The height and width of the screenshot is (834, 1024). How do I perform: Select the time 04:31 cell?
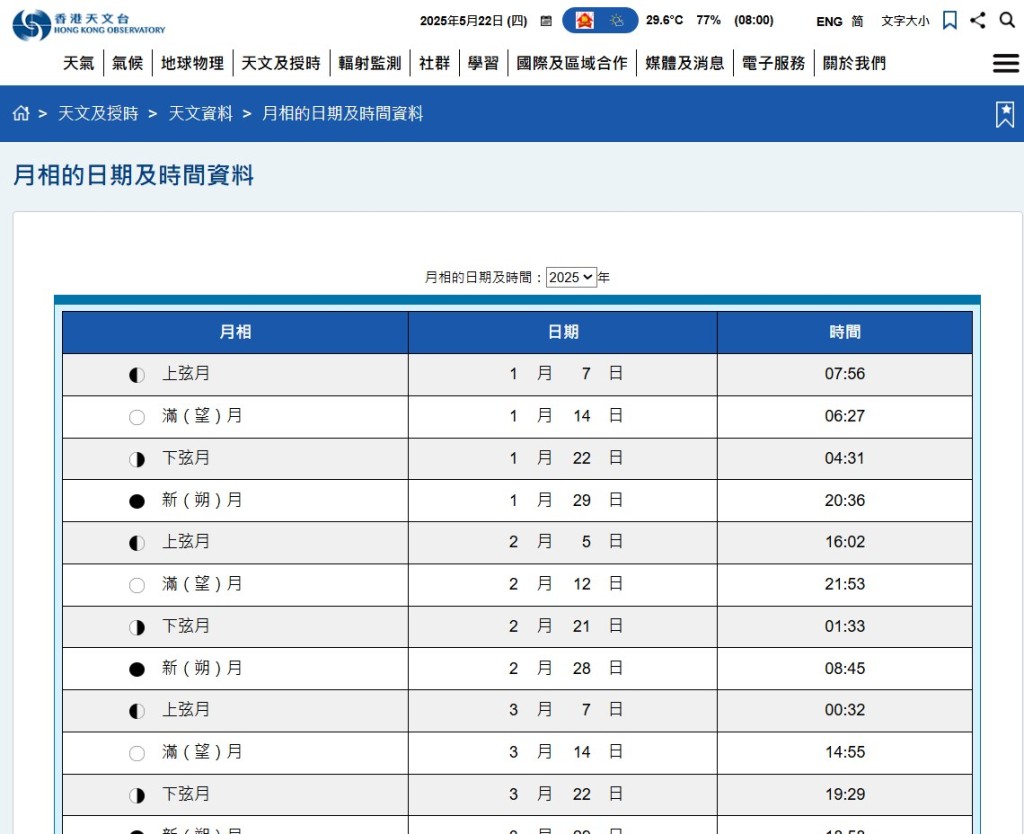click(x=844, y=458)
